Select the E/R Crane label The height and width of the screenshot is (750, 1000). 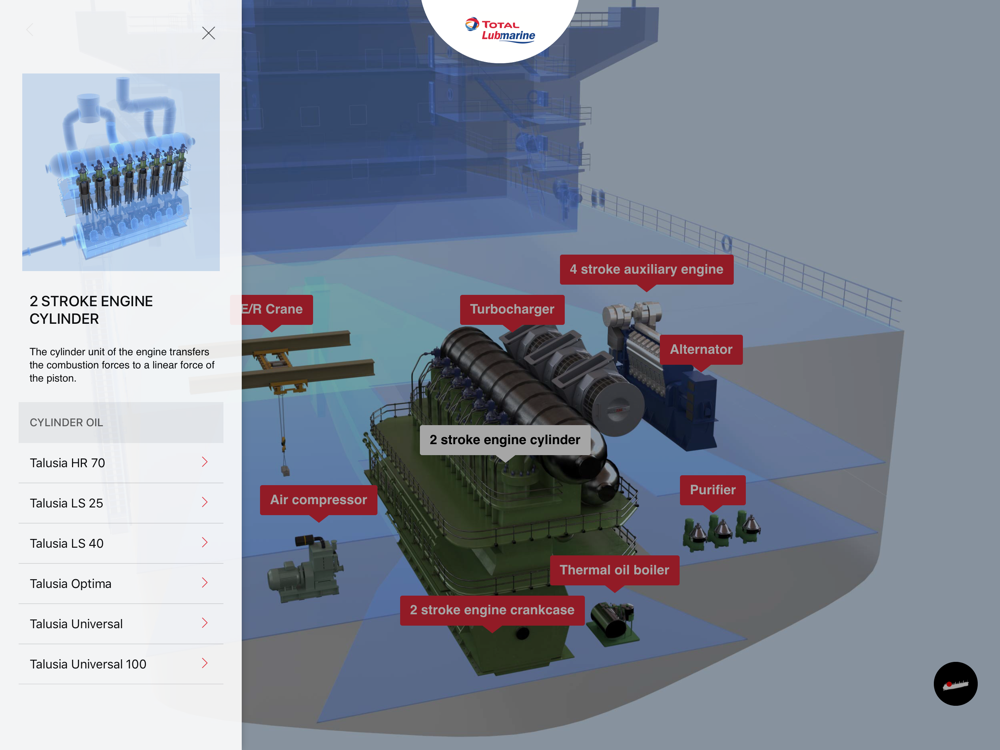coord(272,309)
